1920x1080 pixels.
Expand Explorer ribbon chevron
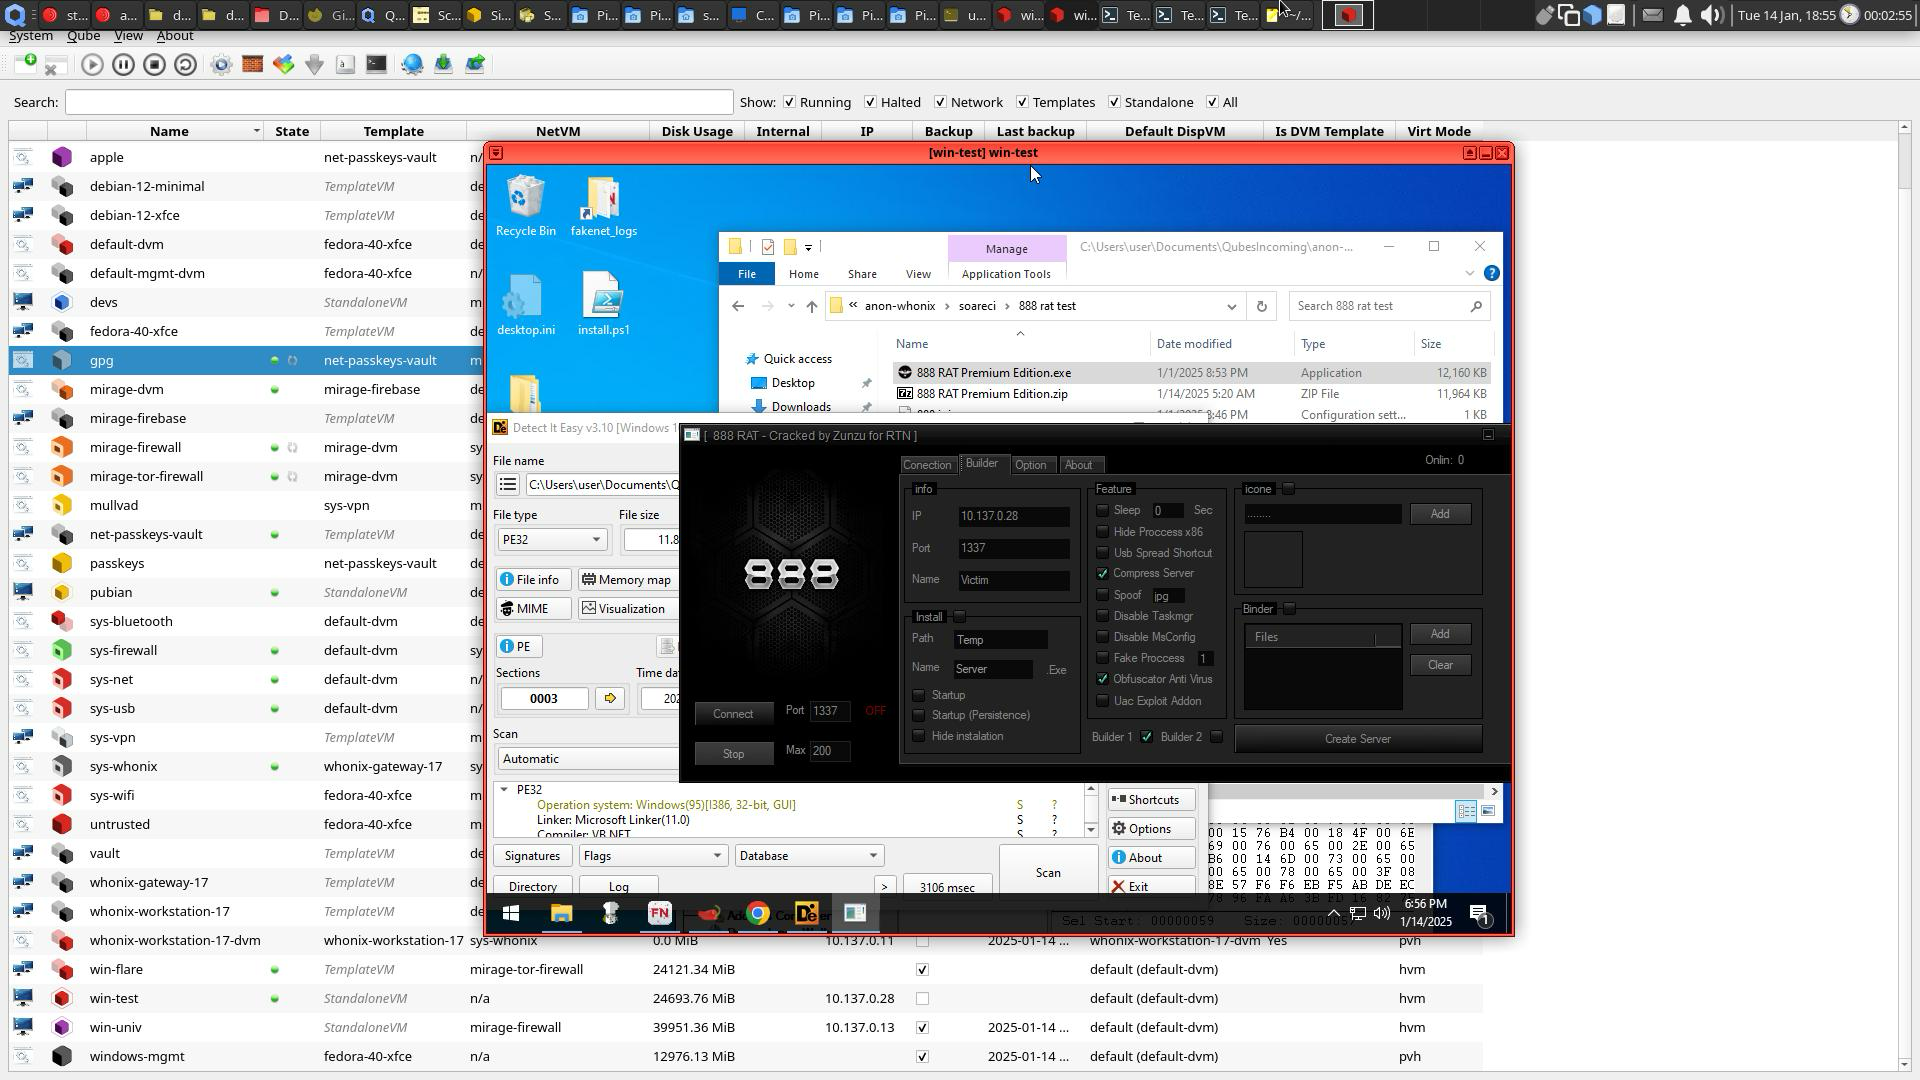[x=1469, y=273]
